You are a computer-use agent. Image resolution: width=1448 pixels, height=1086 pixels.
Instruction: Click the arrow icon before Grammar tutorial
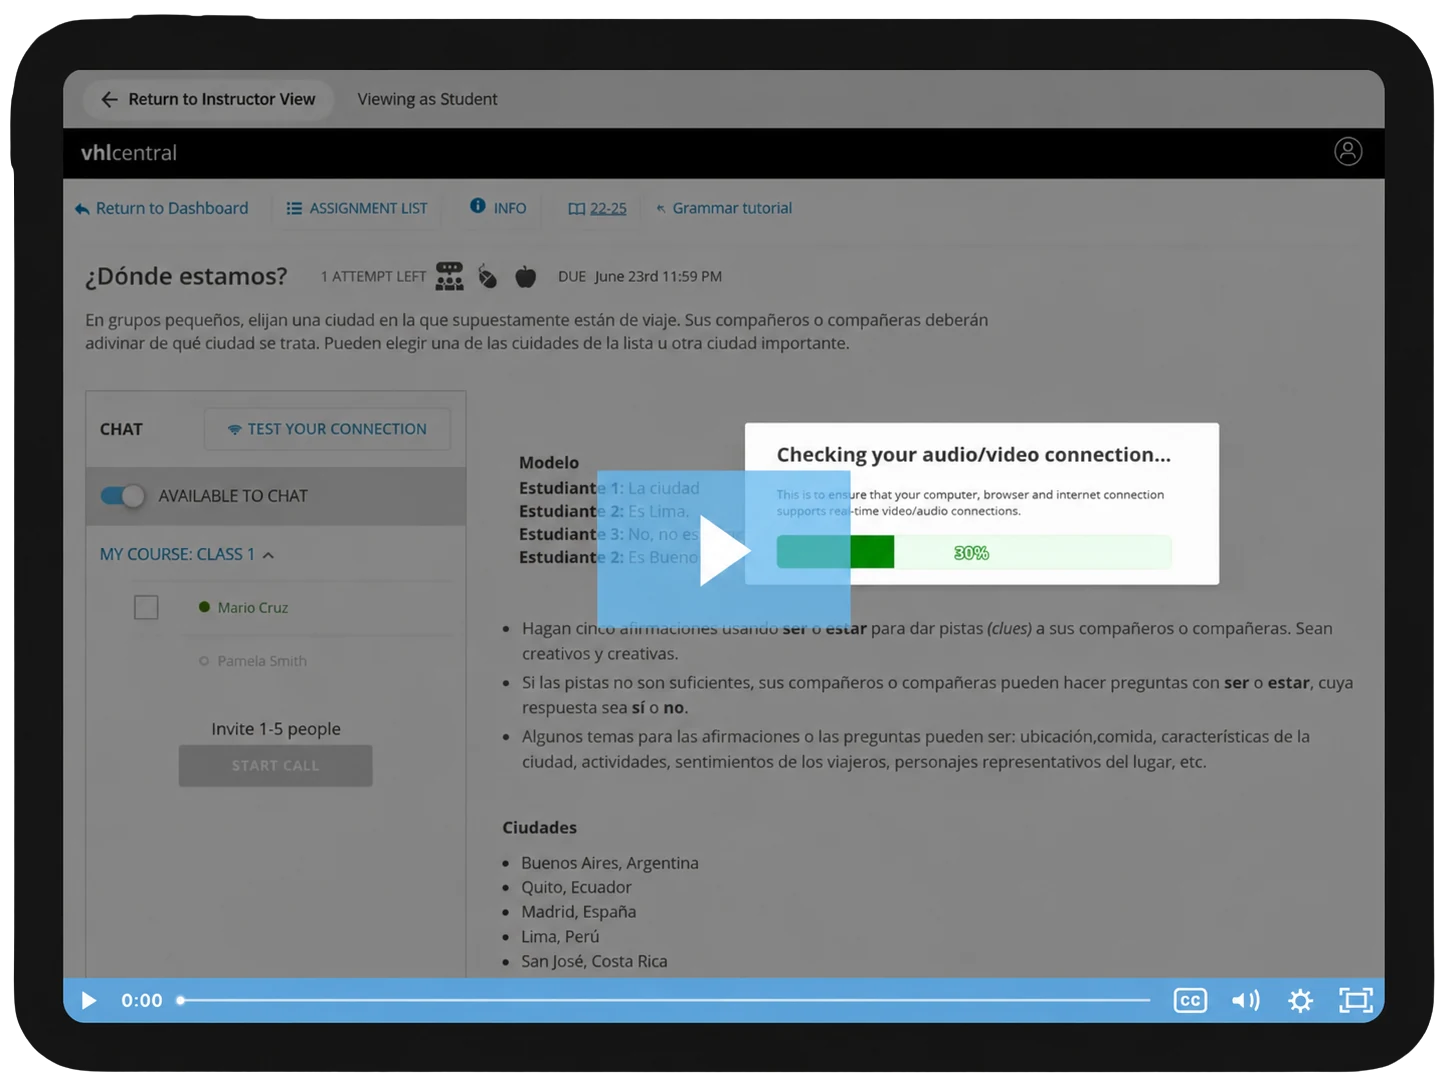(661, 208)
